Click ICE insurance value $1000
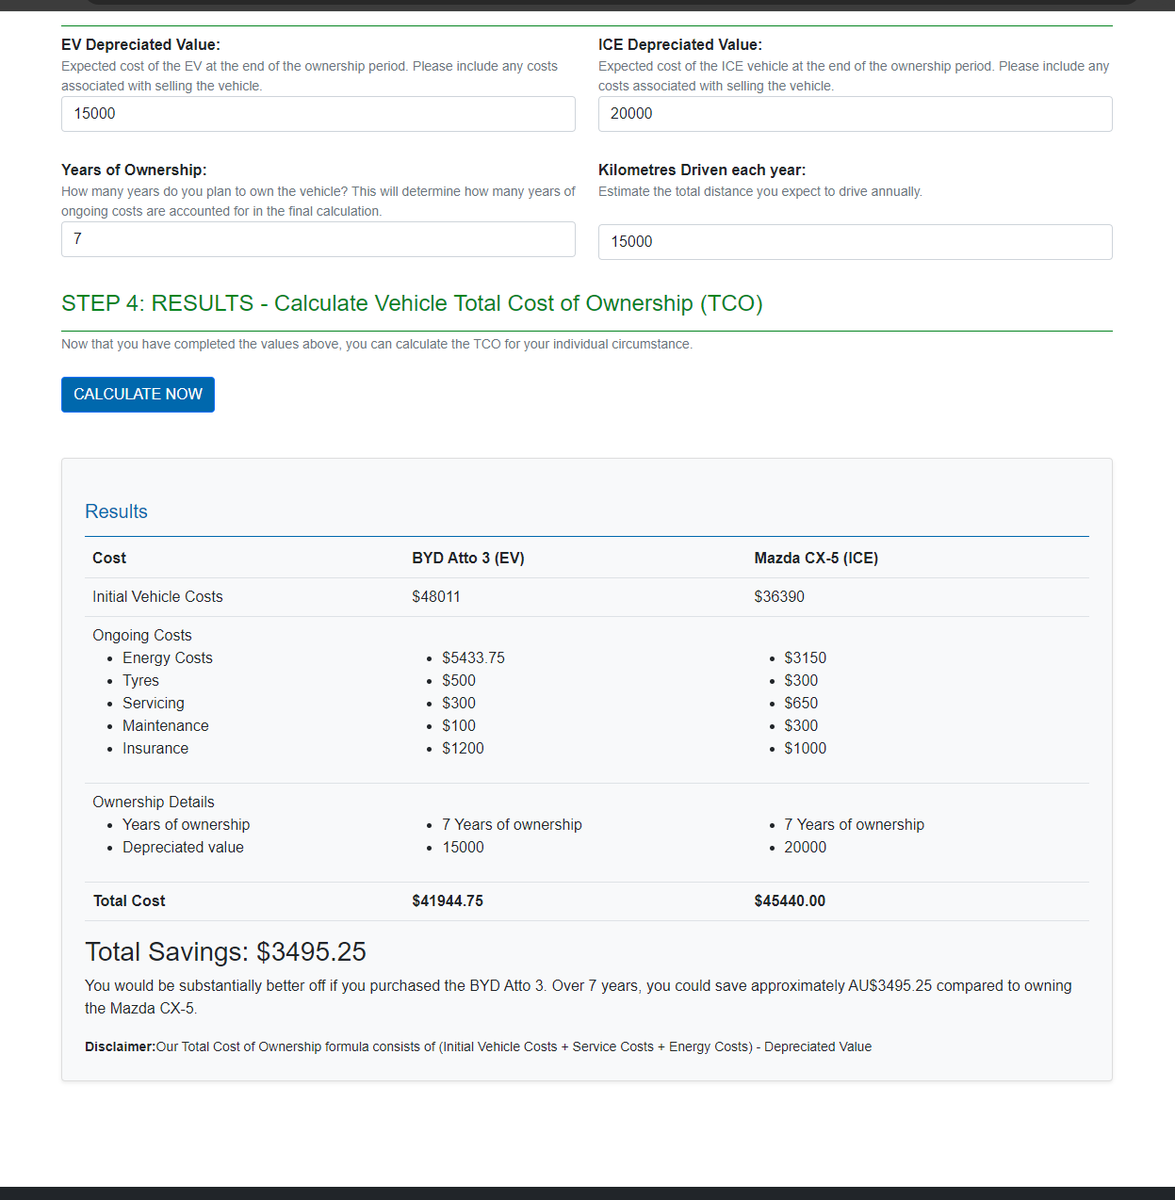1175x1200 pixels. (805, 748)
